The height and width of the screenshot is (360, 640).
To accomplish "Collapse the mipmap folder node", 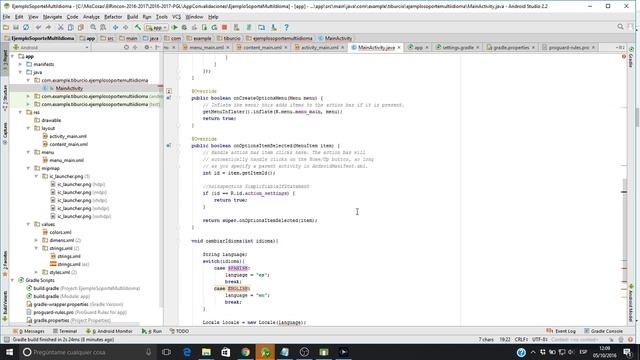I will 28,168.
